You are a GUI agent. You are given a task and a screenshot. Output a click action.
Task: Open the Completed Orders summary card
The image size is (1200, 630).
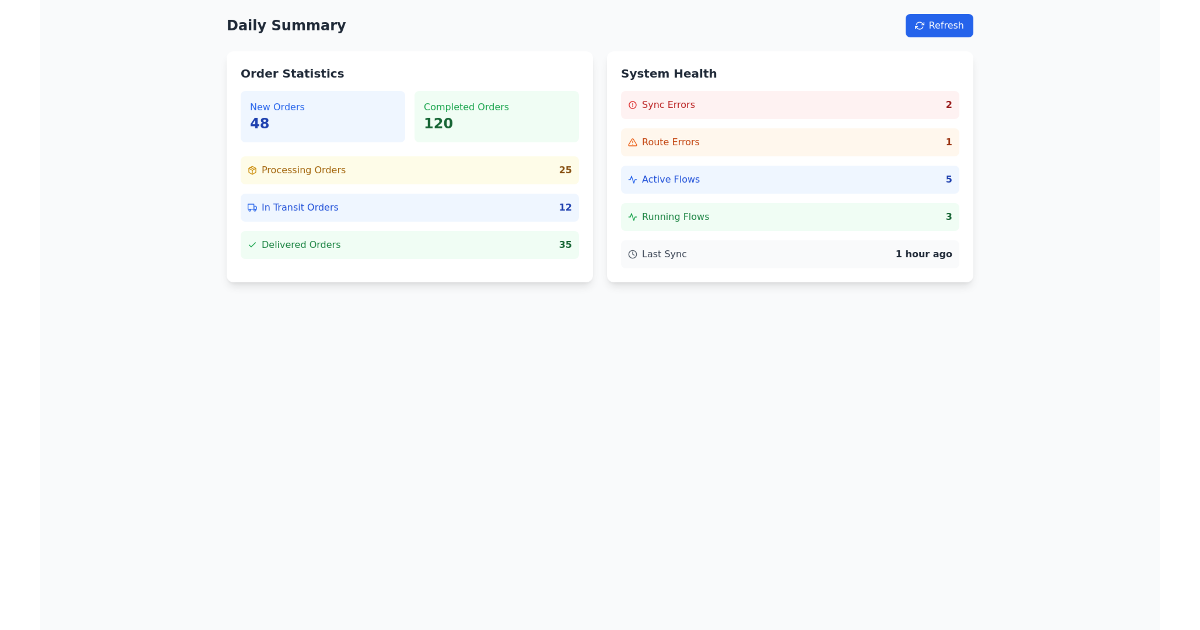pyautogui.click(x=496, y=116)
